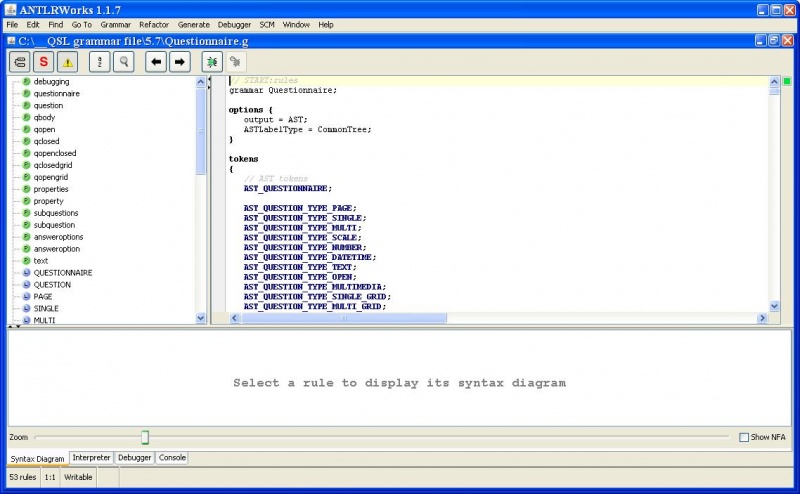The height and width of the screenshot is (494, 800).
Task: Open the Grammar menu
Action: [x=115, y=24]
